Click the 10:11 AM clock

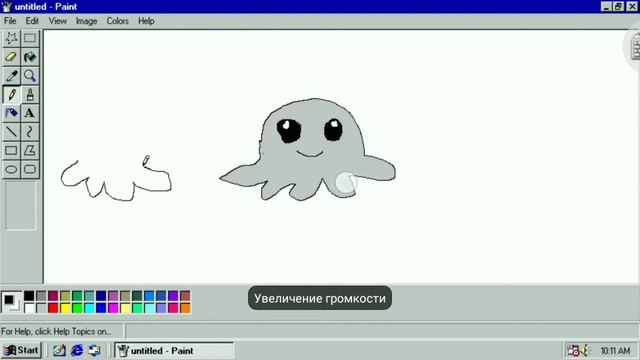tap(616, 351)
